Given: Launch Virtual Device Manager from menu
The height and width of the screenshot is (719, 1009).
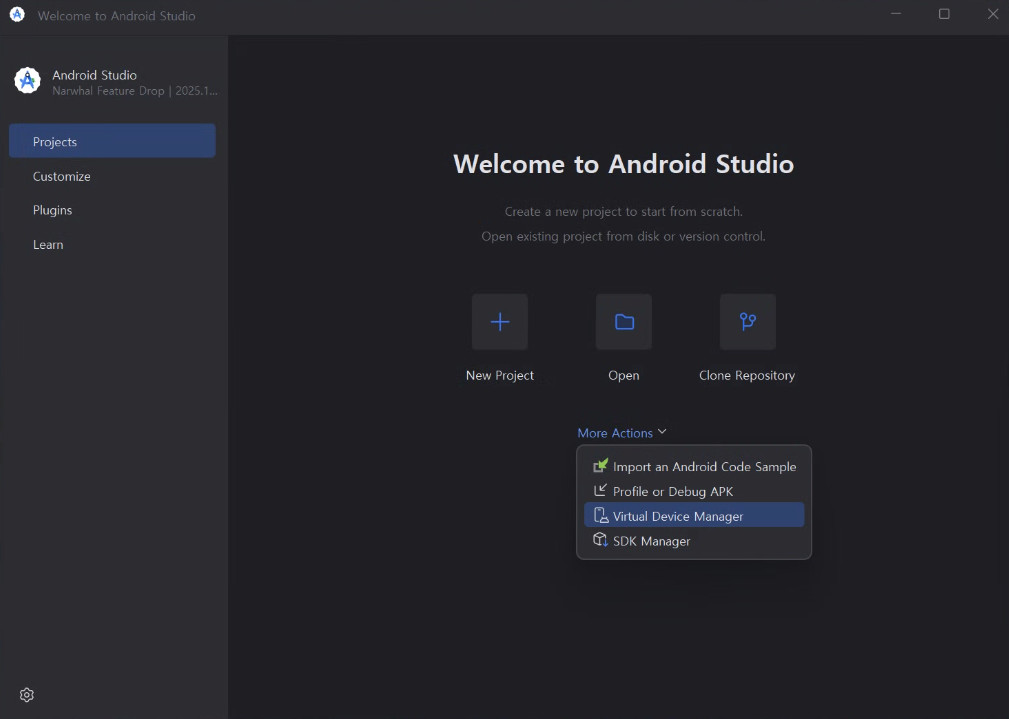Looking at the screenshot, I should (694, 516).
